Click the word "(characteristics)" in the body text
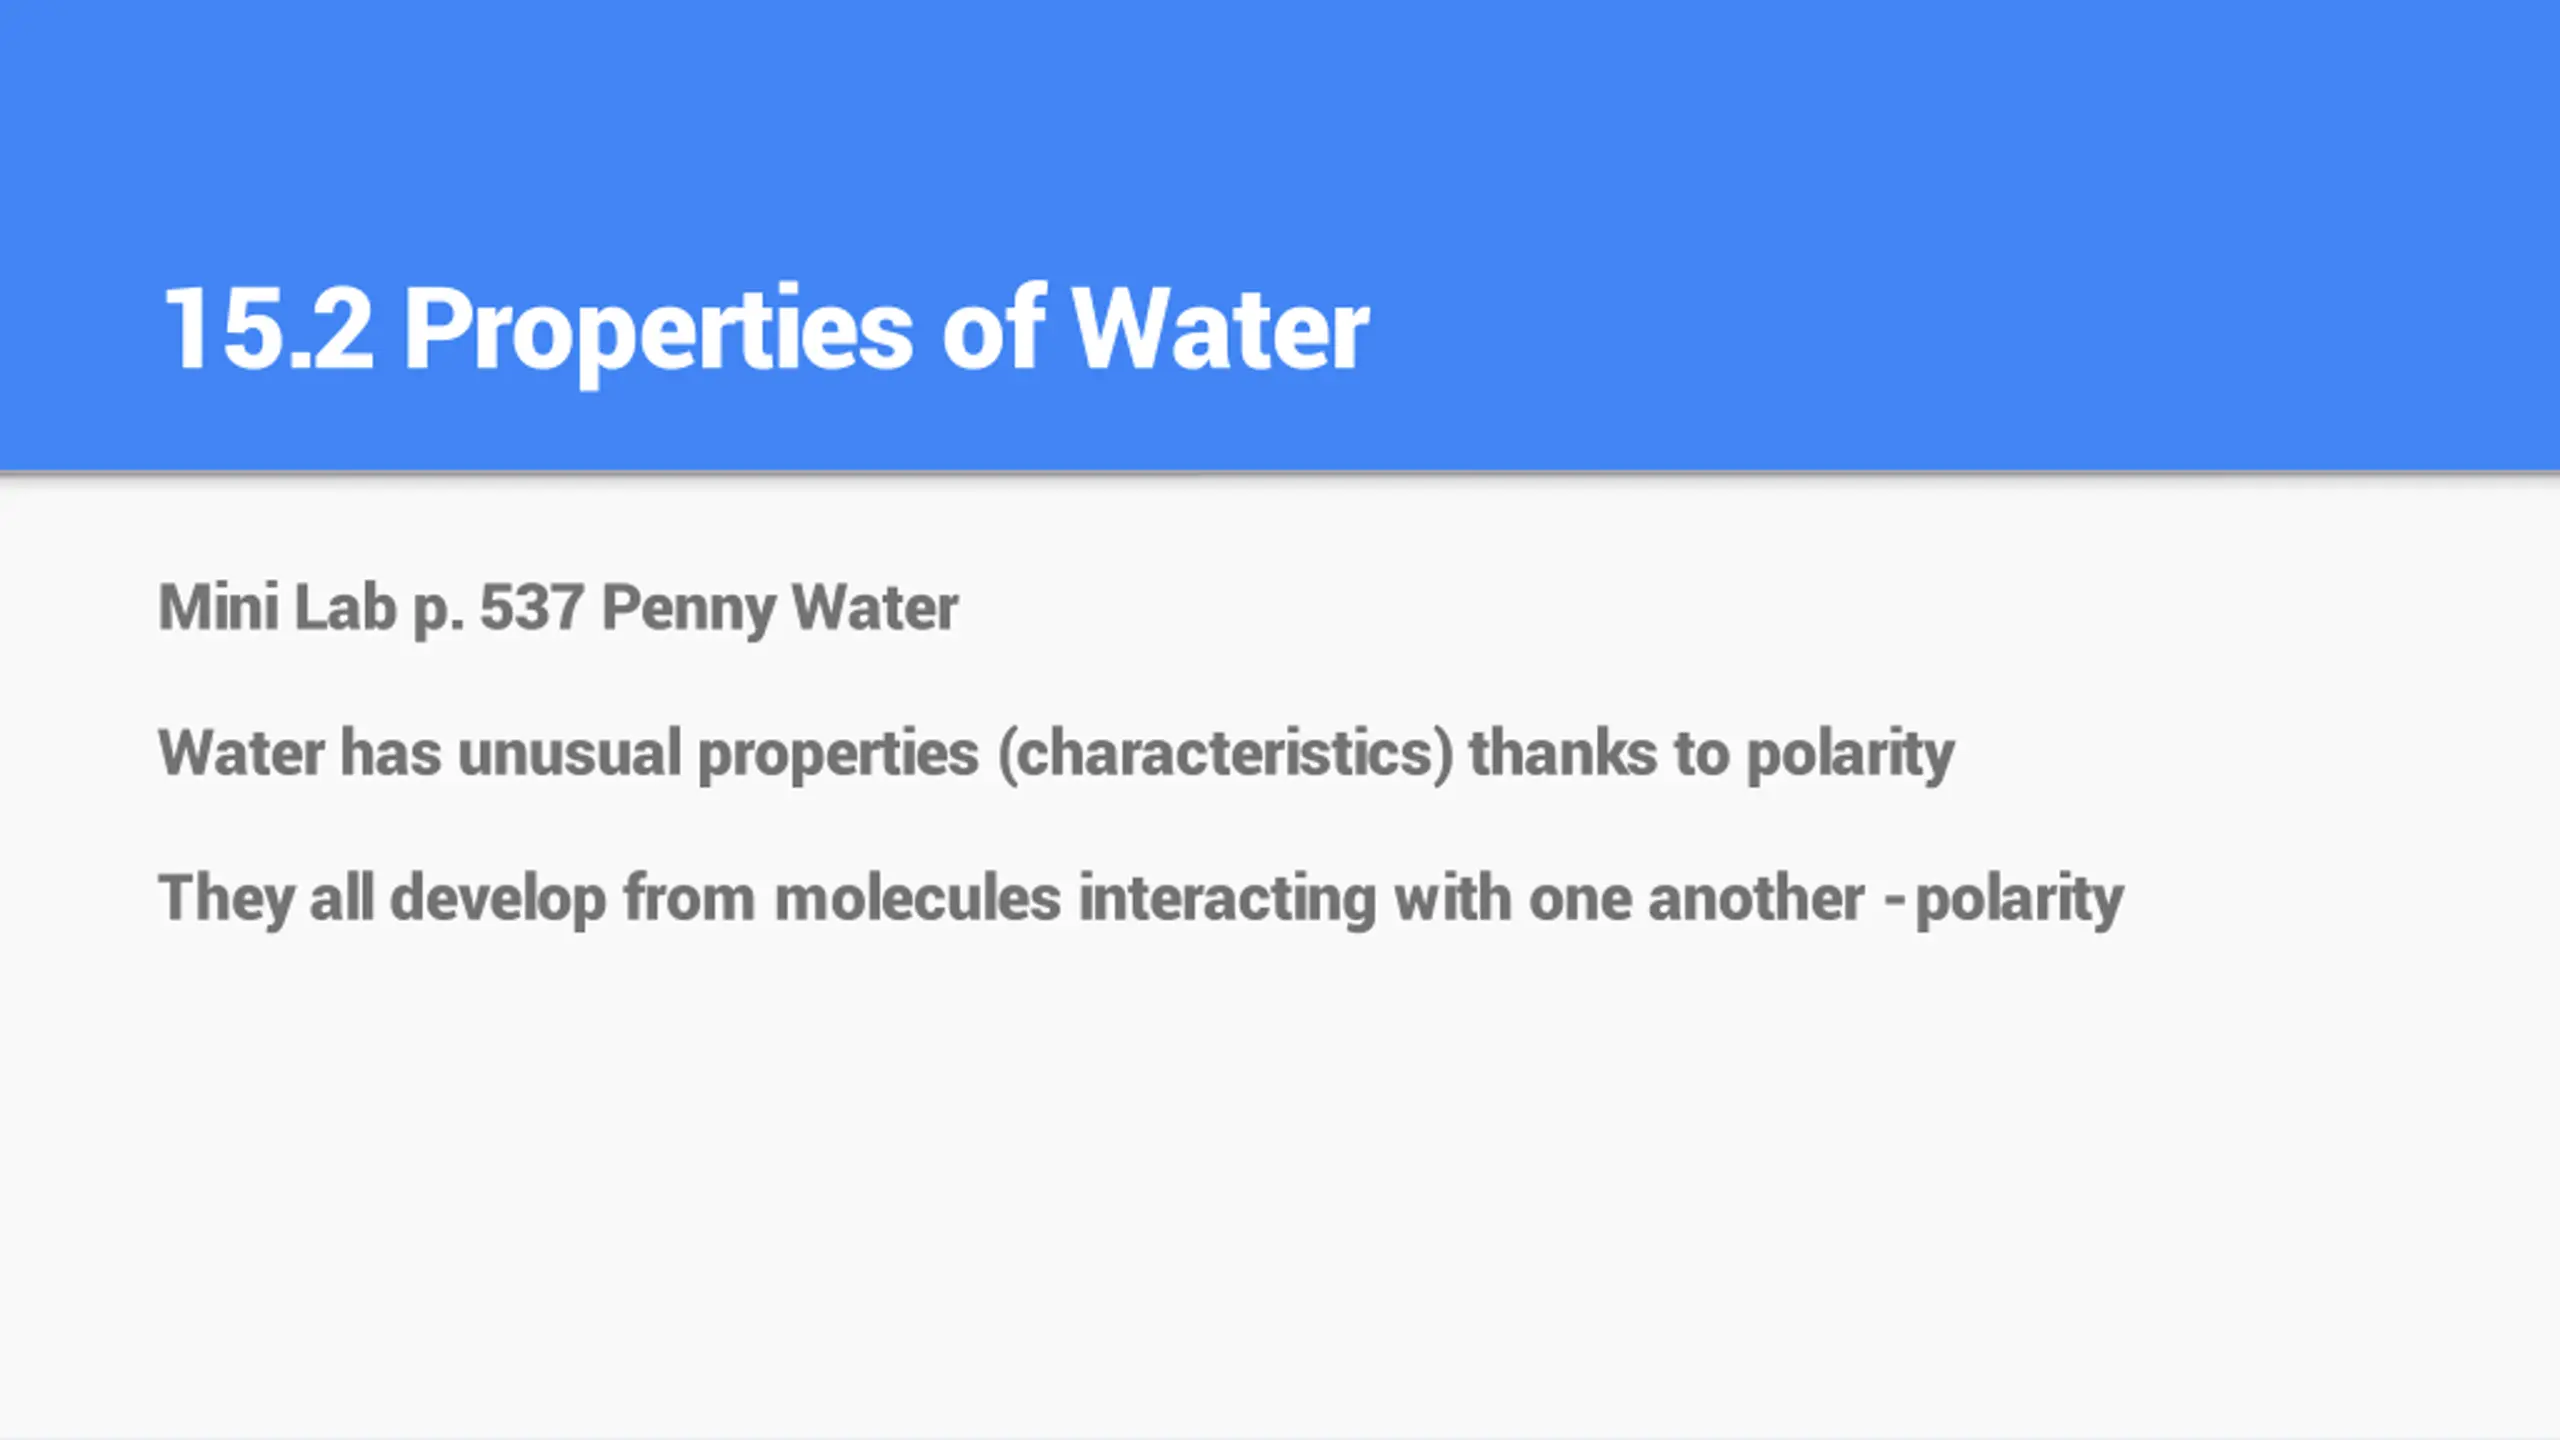Screen dimensions: 2560x1440 tap(1226, 753)
